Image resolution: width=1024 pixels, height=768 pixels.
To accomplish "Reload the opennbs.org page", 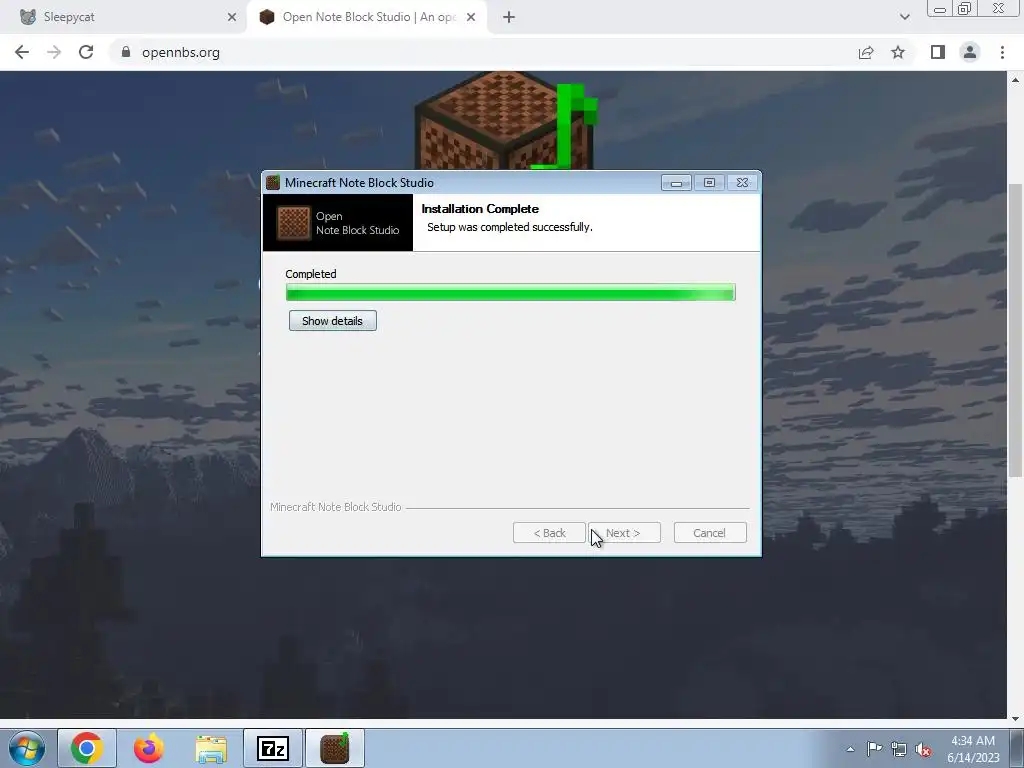I will click(x=86, y=52).
